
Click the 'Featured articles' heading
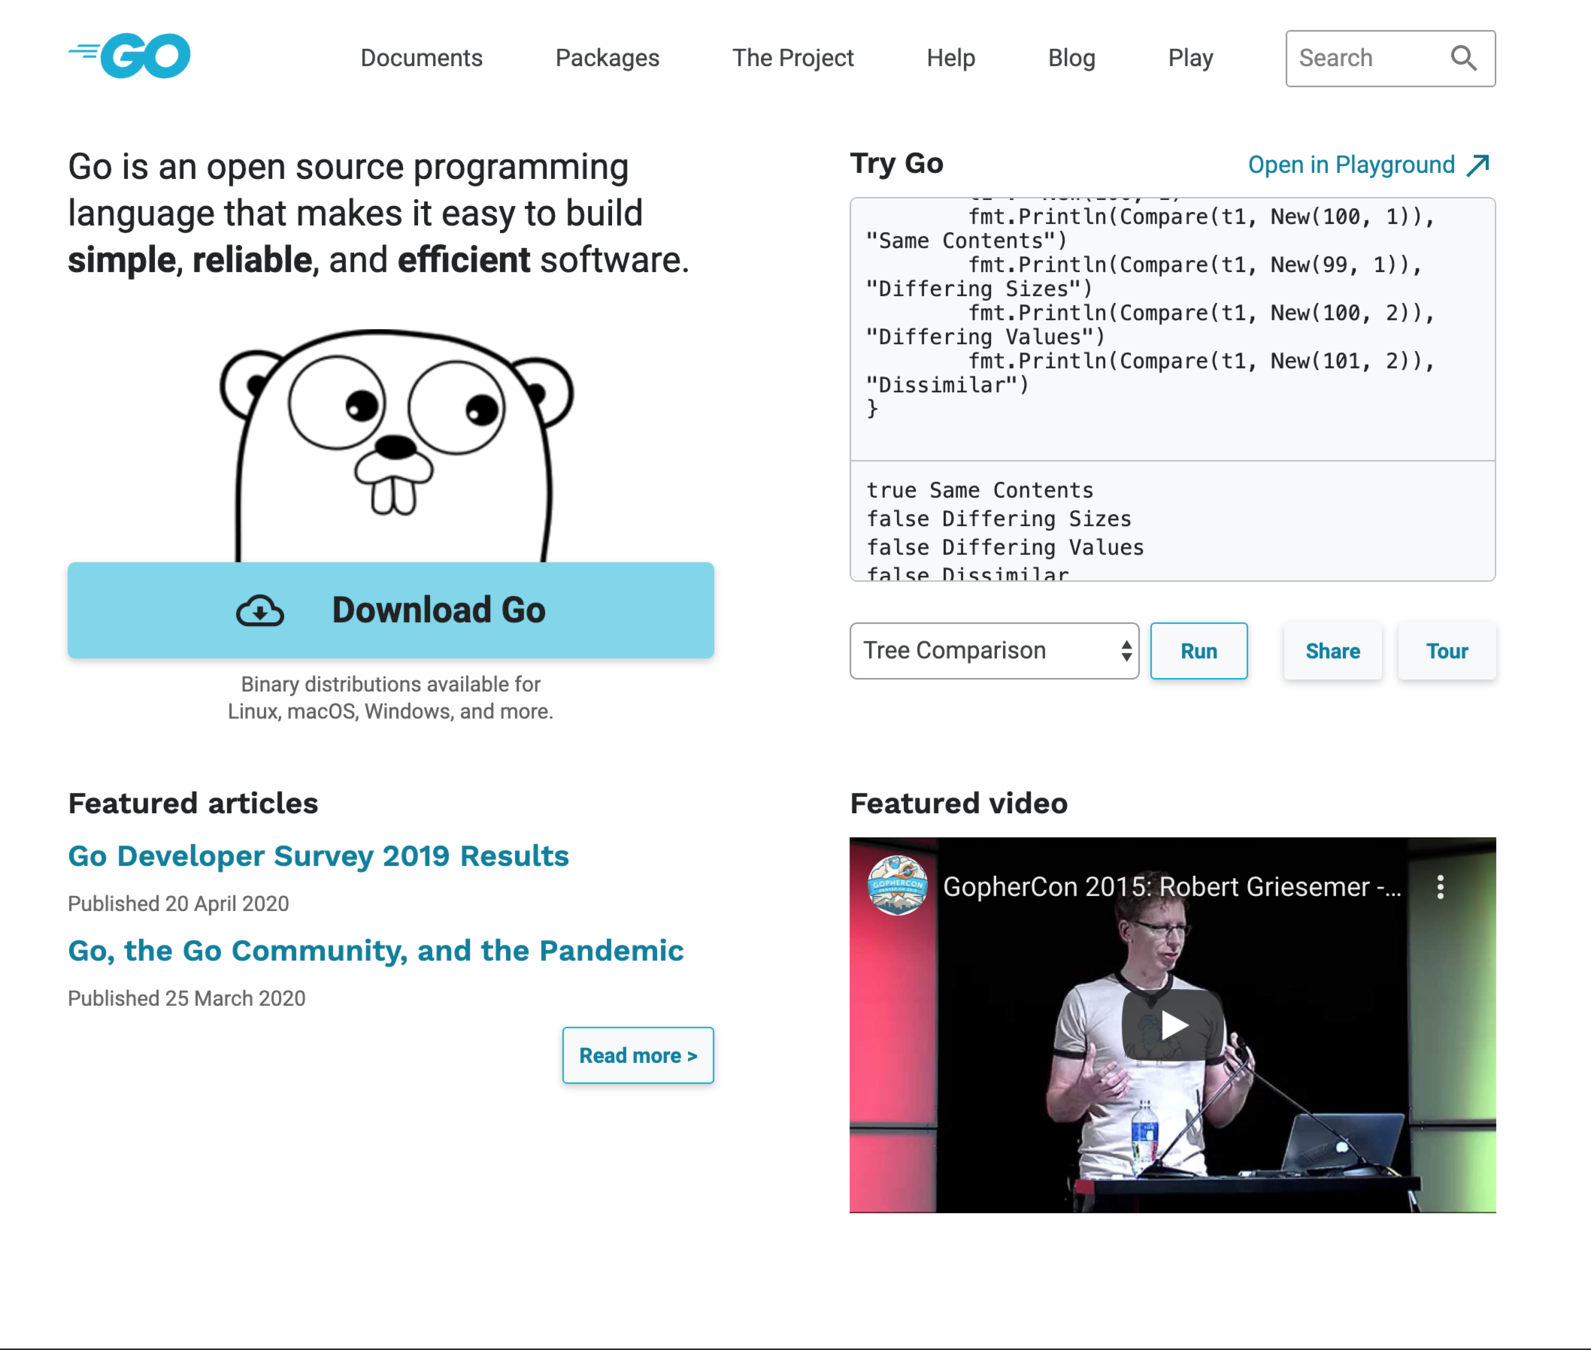(193, 803)
